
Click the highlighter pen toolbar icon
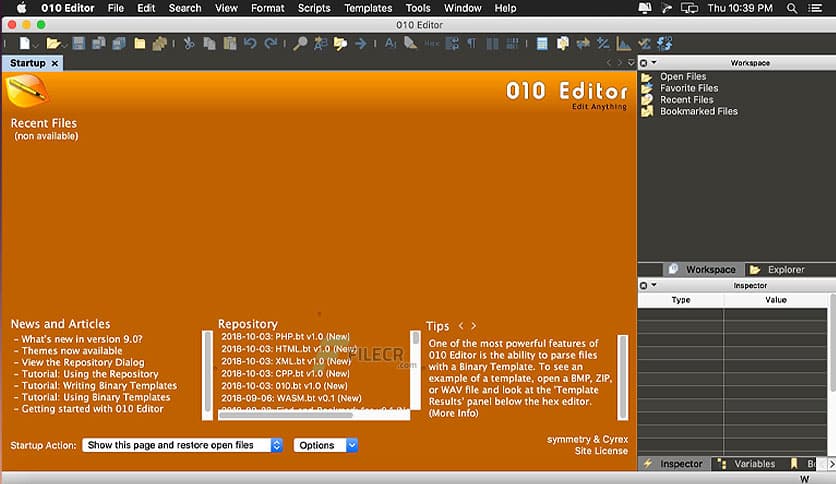[x=410, y=44]
